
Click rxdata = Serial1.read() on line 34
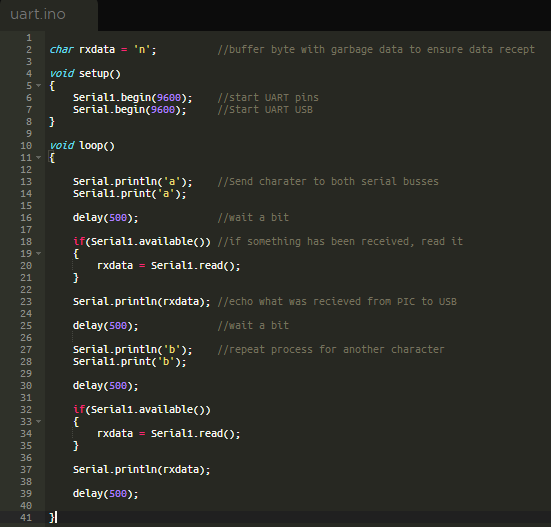169,434
